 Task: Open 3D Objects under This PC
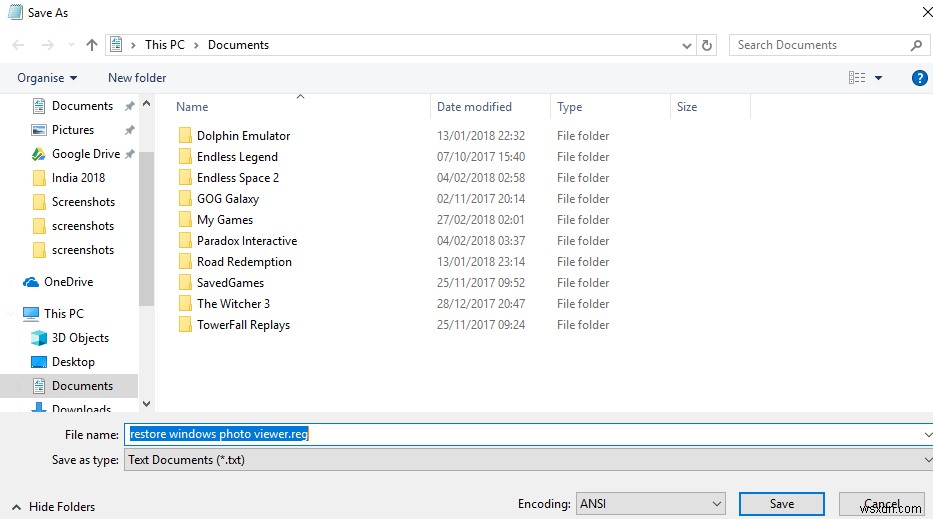80,338
